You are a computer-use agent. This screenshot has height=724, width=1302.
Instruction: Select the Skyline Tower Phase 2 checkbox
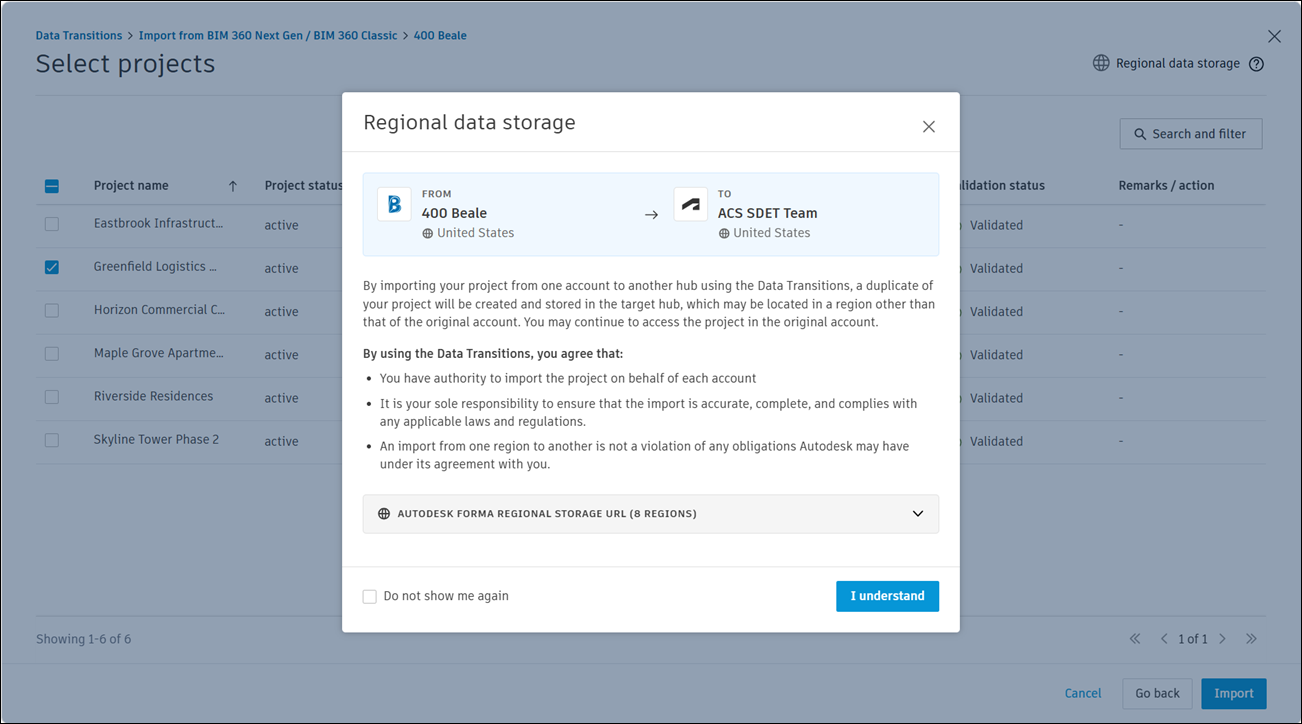pyautogui.click(x=52, y=440)
